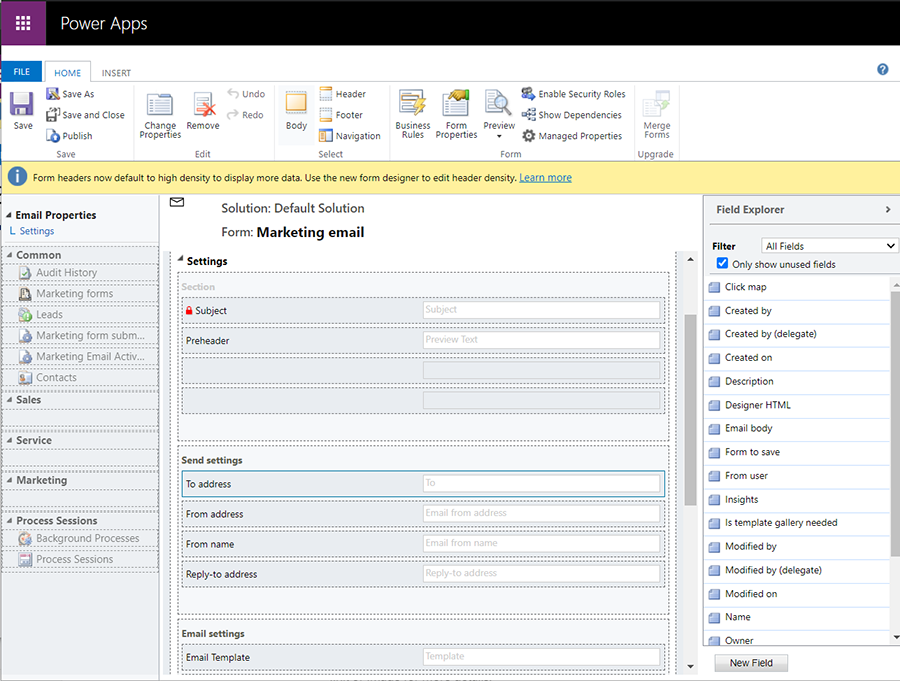Viewport: 900px width, 681px height.
Task: Click the New Field button
Action: click(751, 662)
